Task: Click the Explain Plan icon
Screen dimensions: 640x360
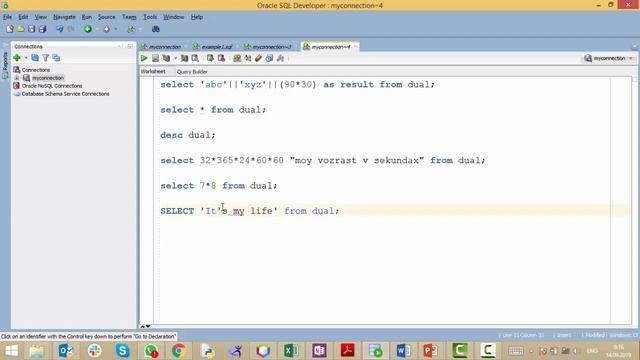Action: tap(166, 58)
